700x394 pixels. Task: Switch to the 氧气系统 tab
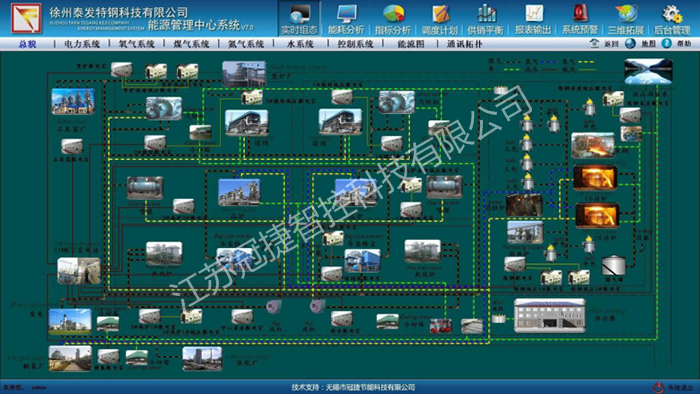click(x=137, y=44)
